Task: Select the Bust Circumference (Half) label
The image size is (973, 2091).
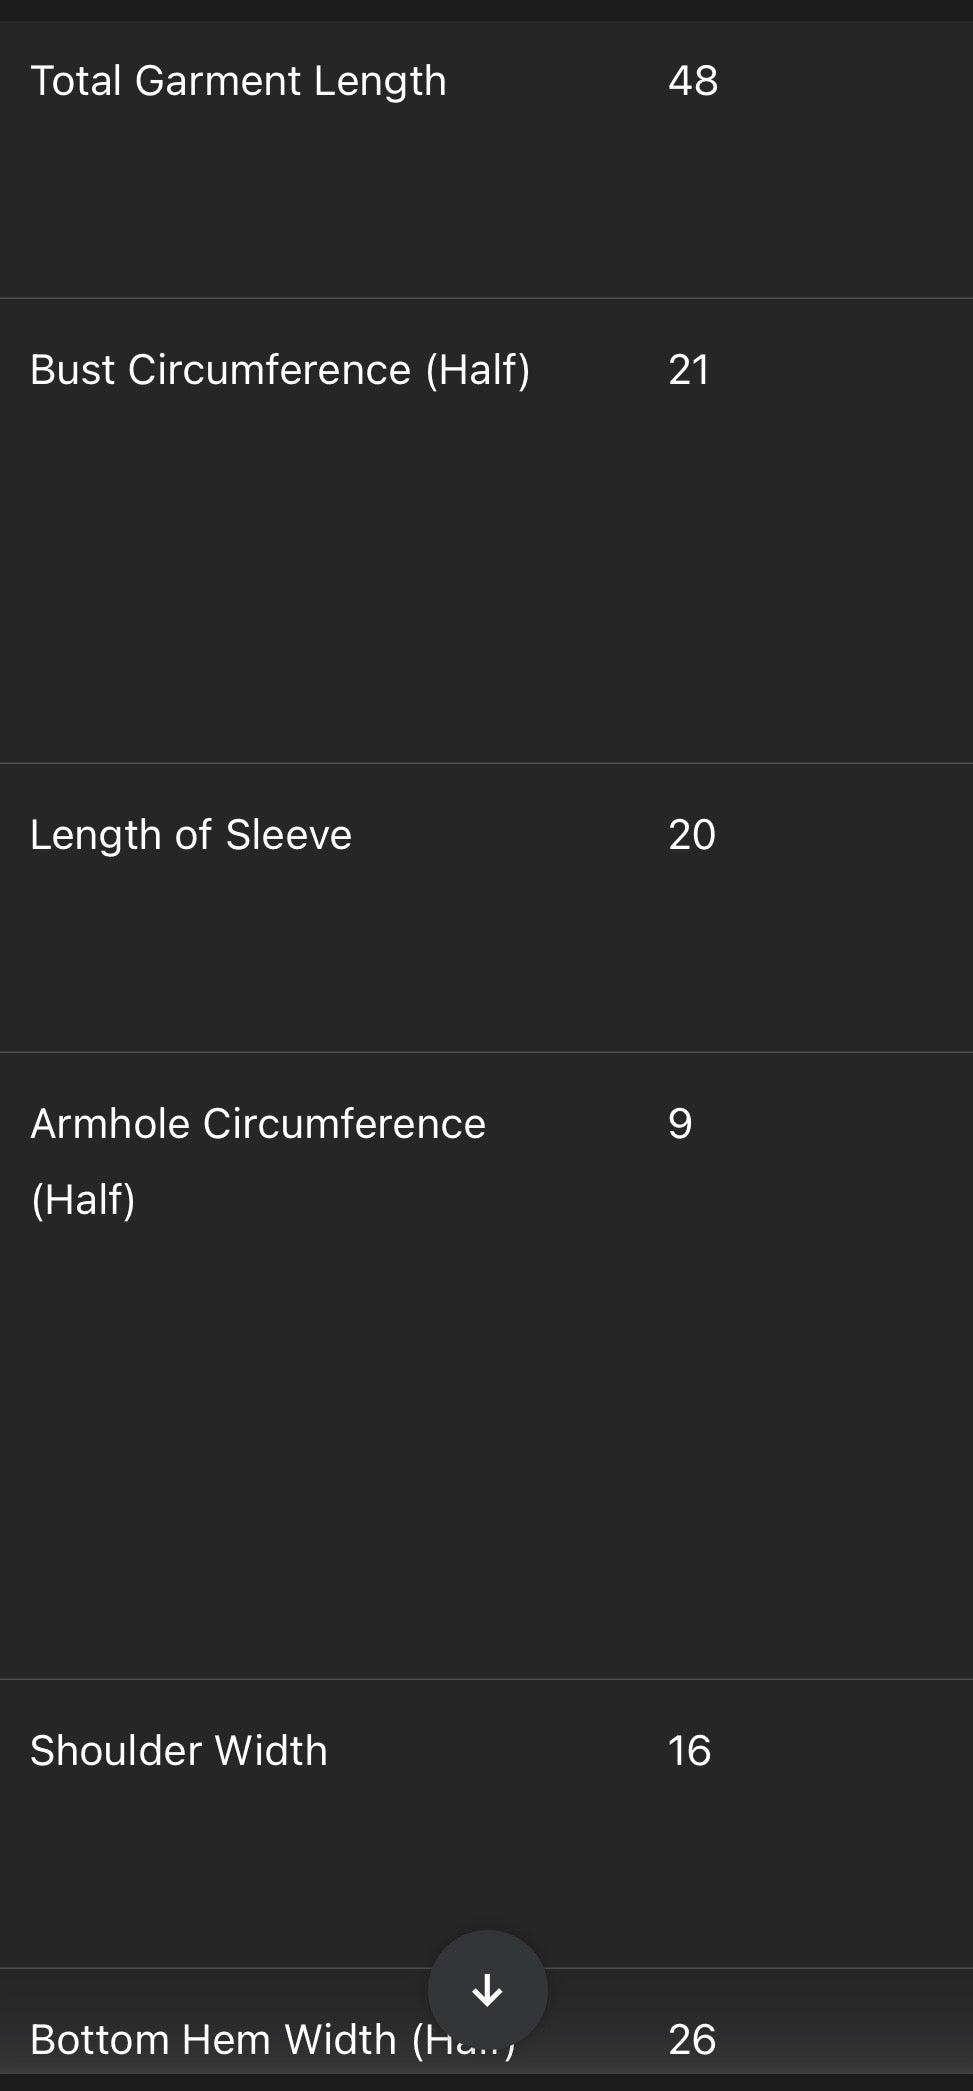Action: tap(280, 370)
